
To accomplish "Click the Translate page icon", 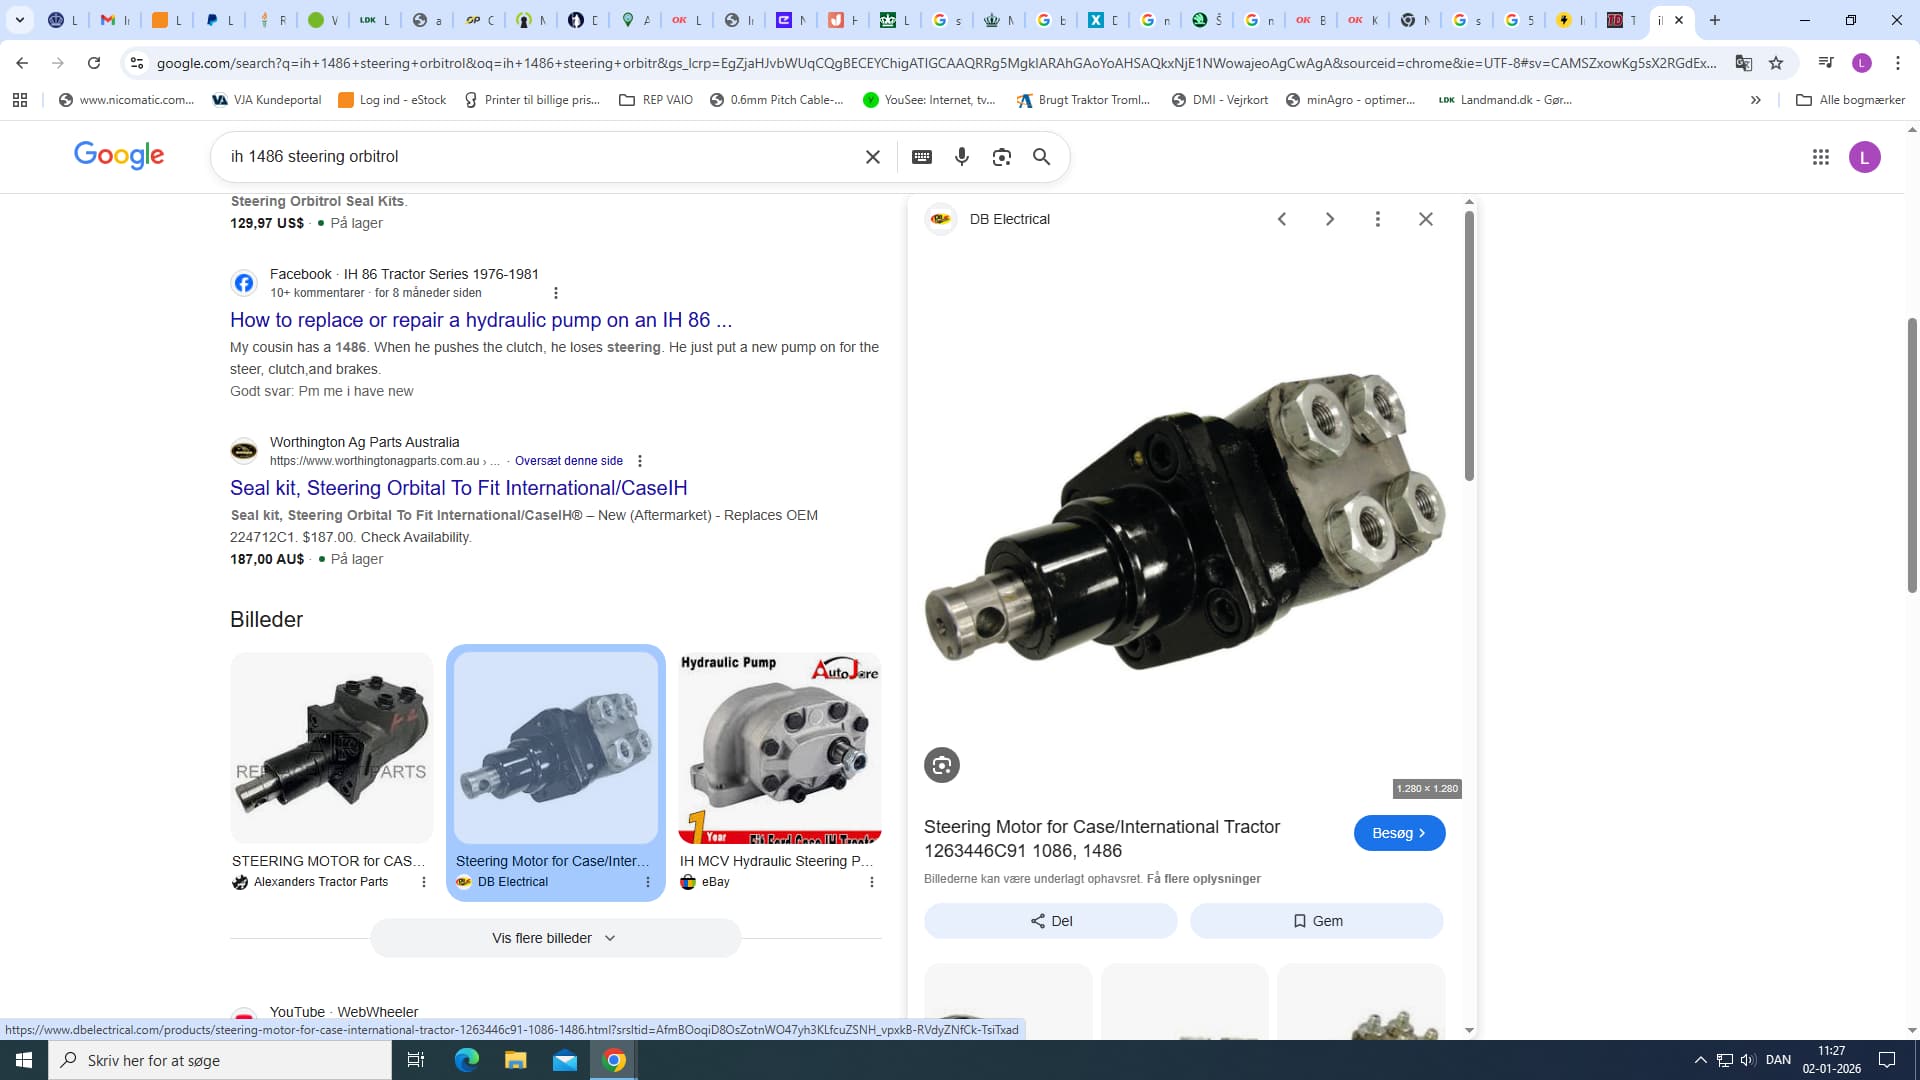I will pyautogui.click(x=1743, y=63).
